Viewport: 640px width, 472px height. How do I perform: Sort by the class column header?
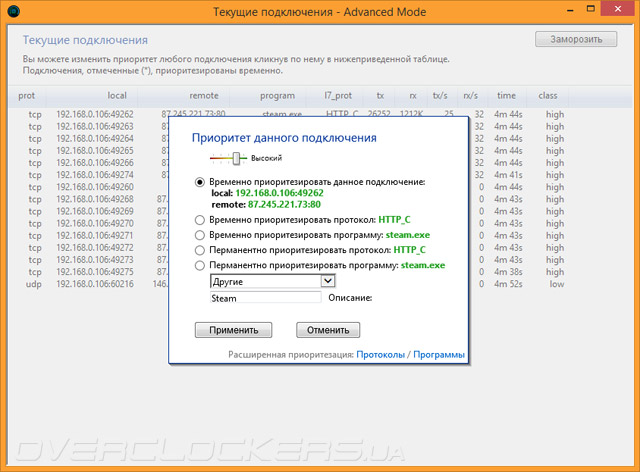click(548, 96)
